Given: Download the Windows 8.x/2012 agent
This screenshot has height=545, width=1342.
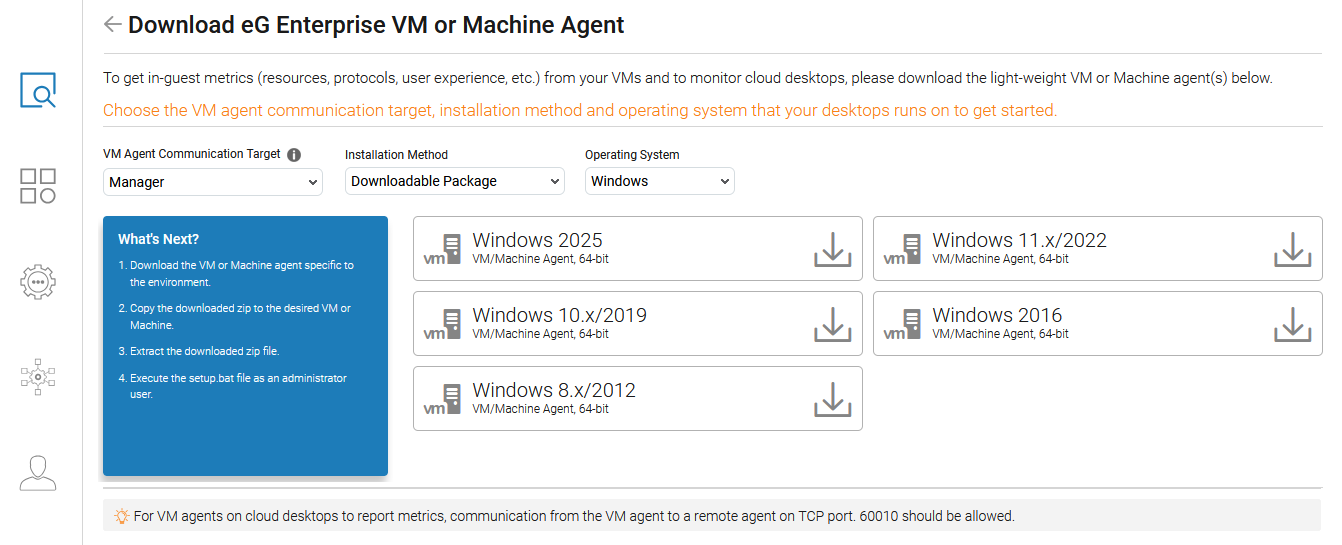Looking at the screenshot, I should tap(832, 400).
